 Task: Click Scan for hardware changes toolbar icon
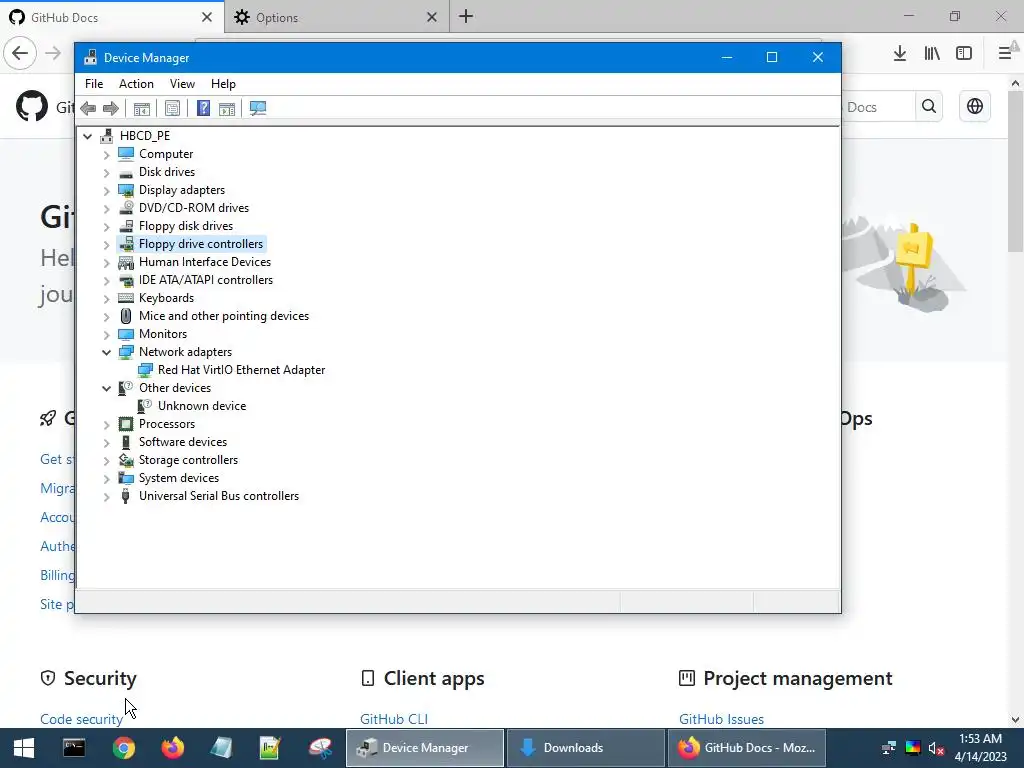258,108
